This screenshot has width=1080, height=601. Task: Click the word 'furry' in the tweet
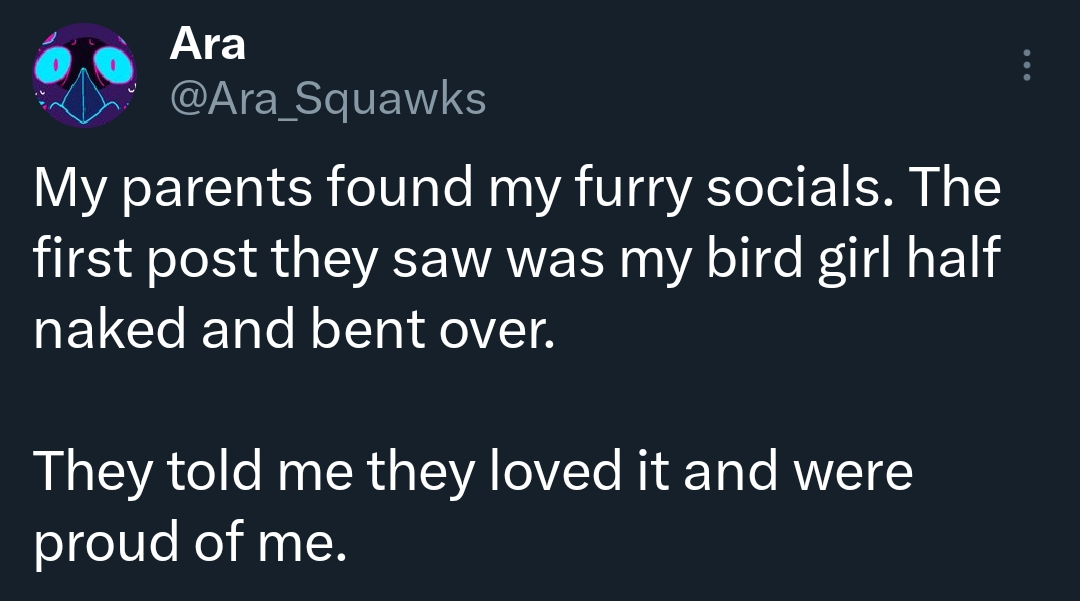click(x=639, y=190)
